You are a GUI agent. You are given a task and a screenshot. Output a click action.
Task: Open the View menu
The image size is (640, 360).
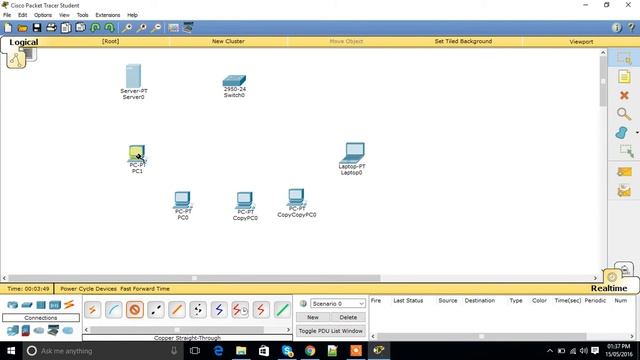64,15
